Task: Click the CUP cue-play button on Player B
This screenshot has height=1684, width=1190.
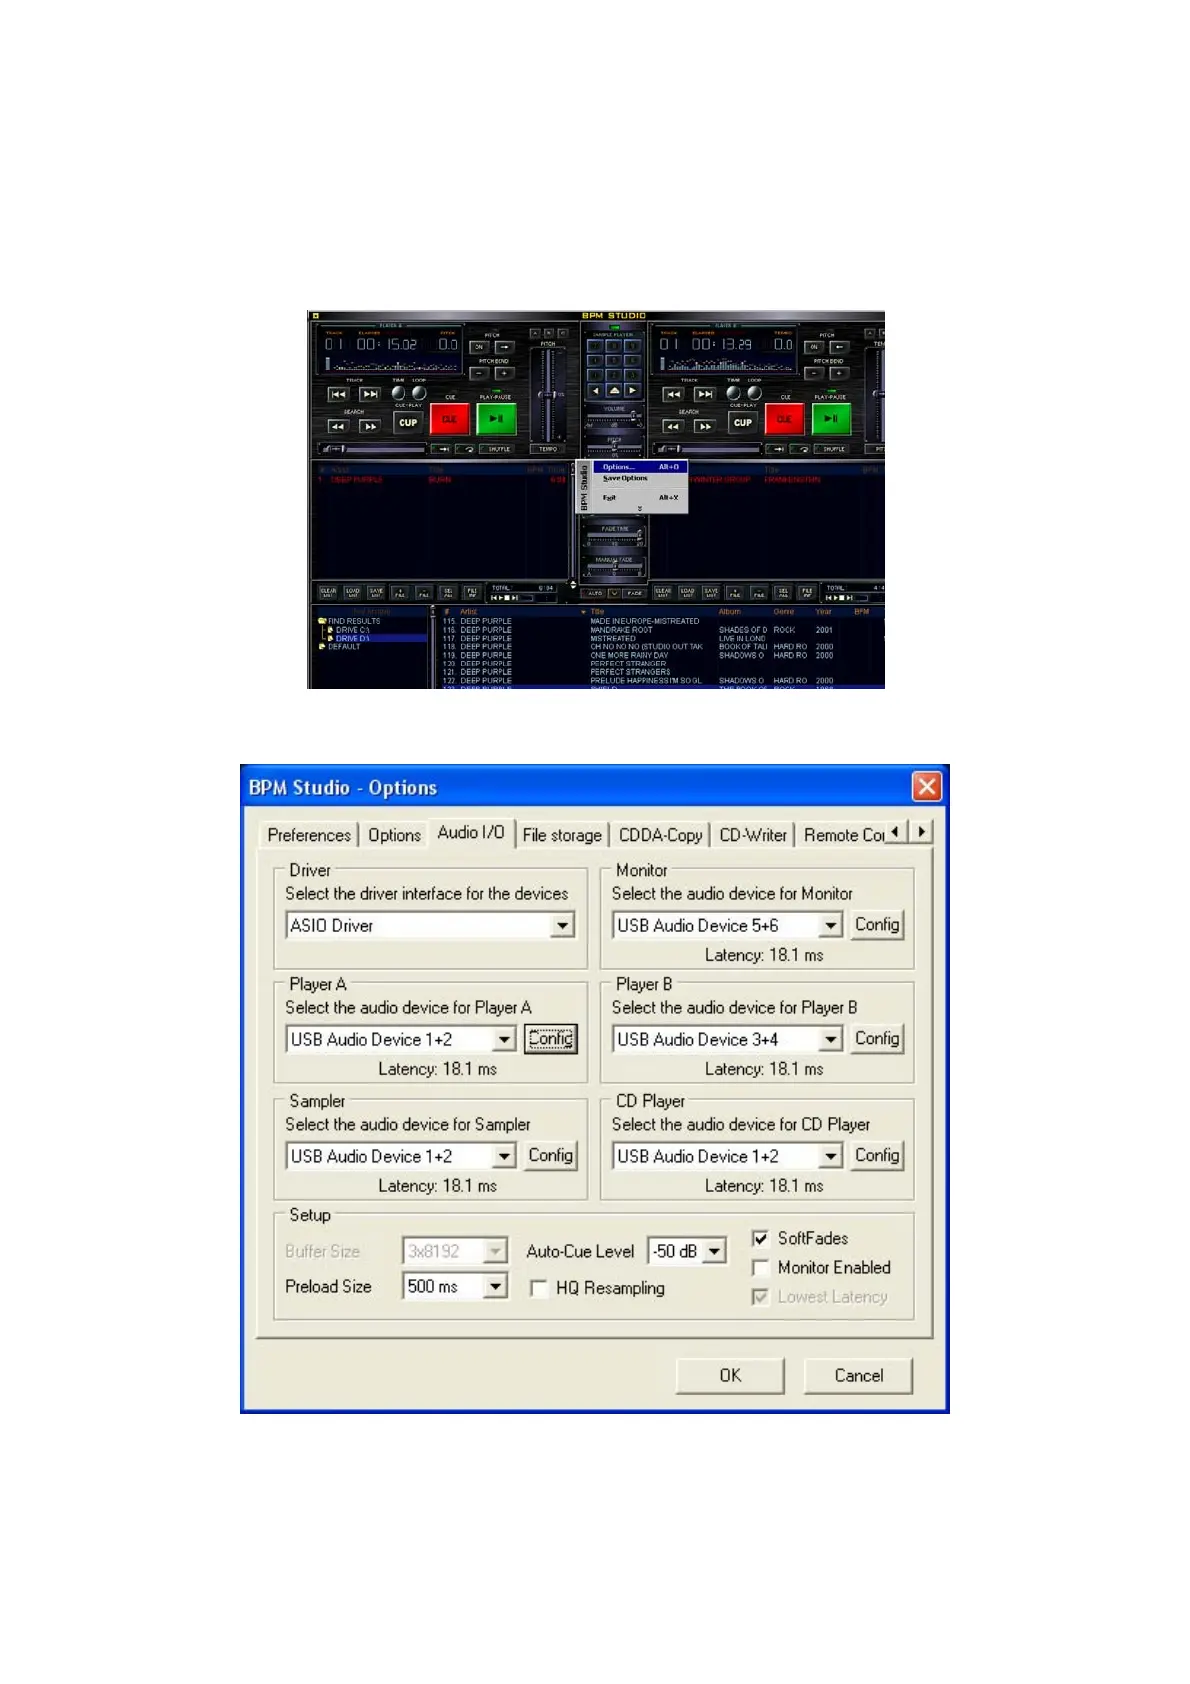Action: 742,422
